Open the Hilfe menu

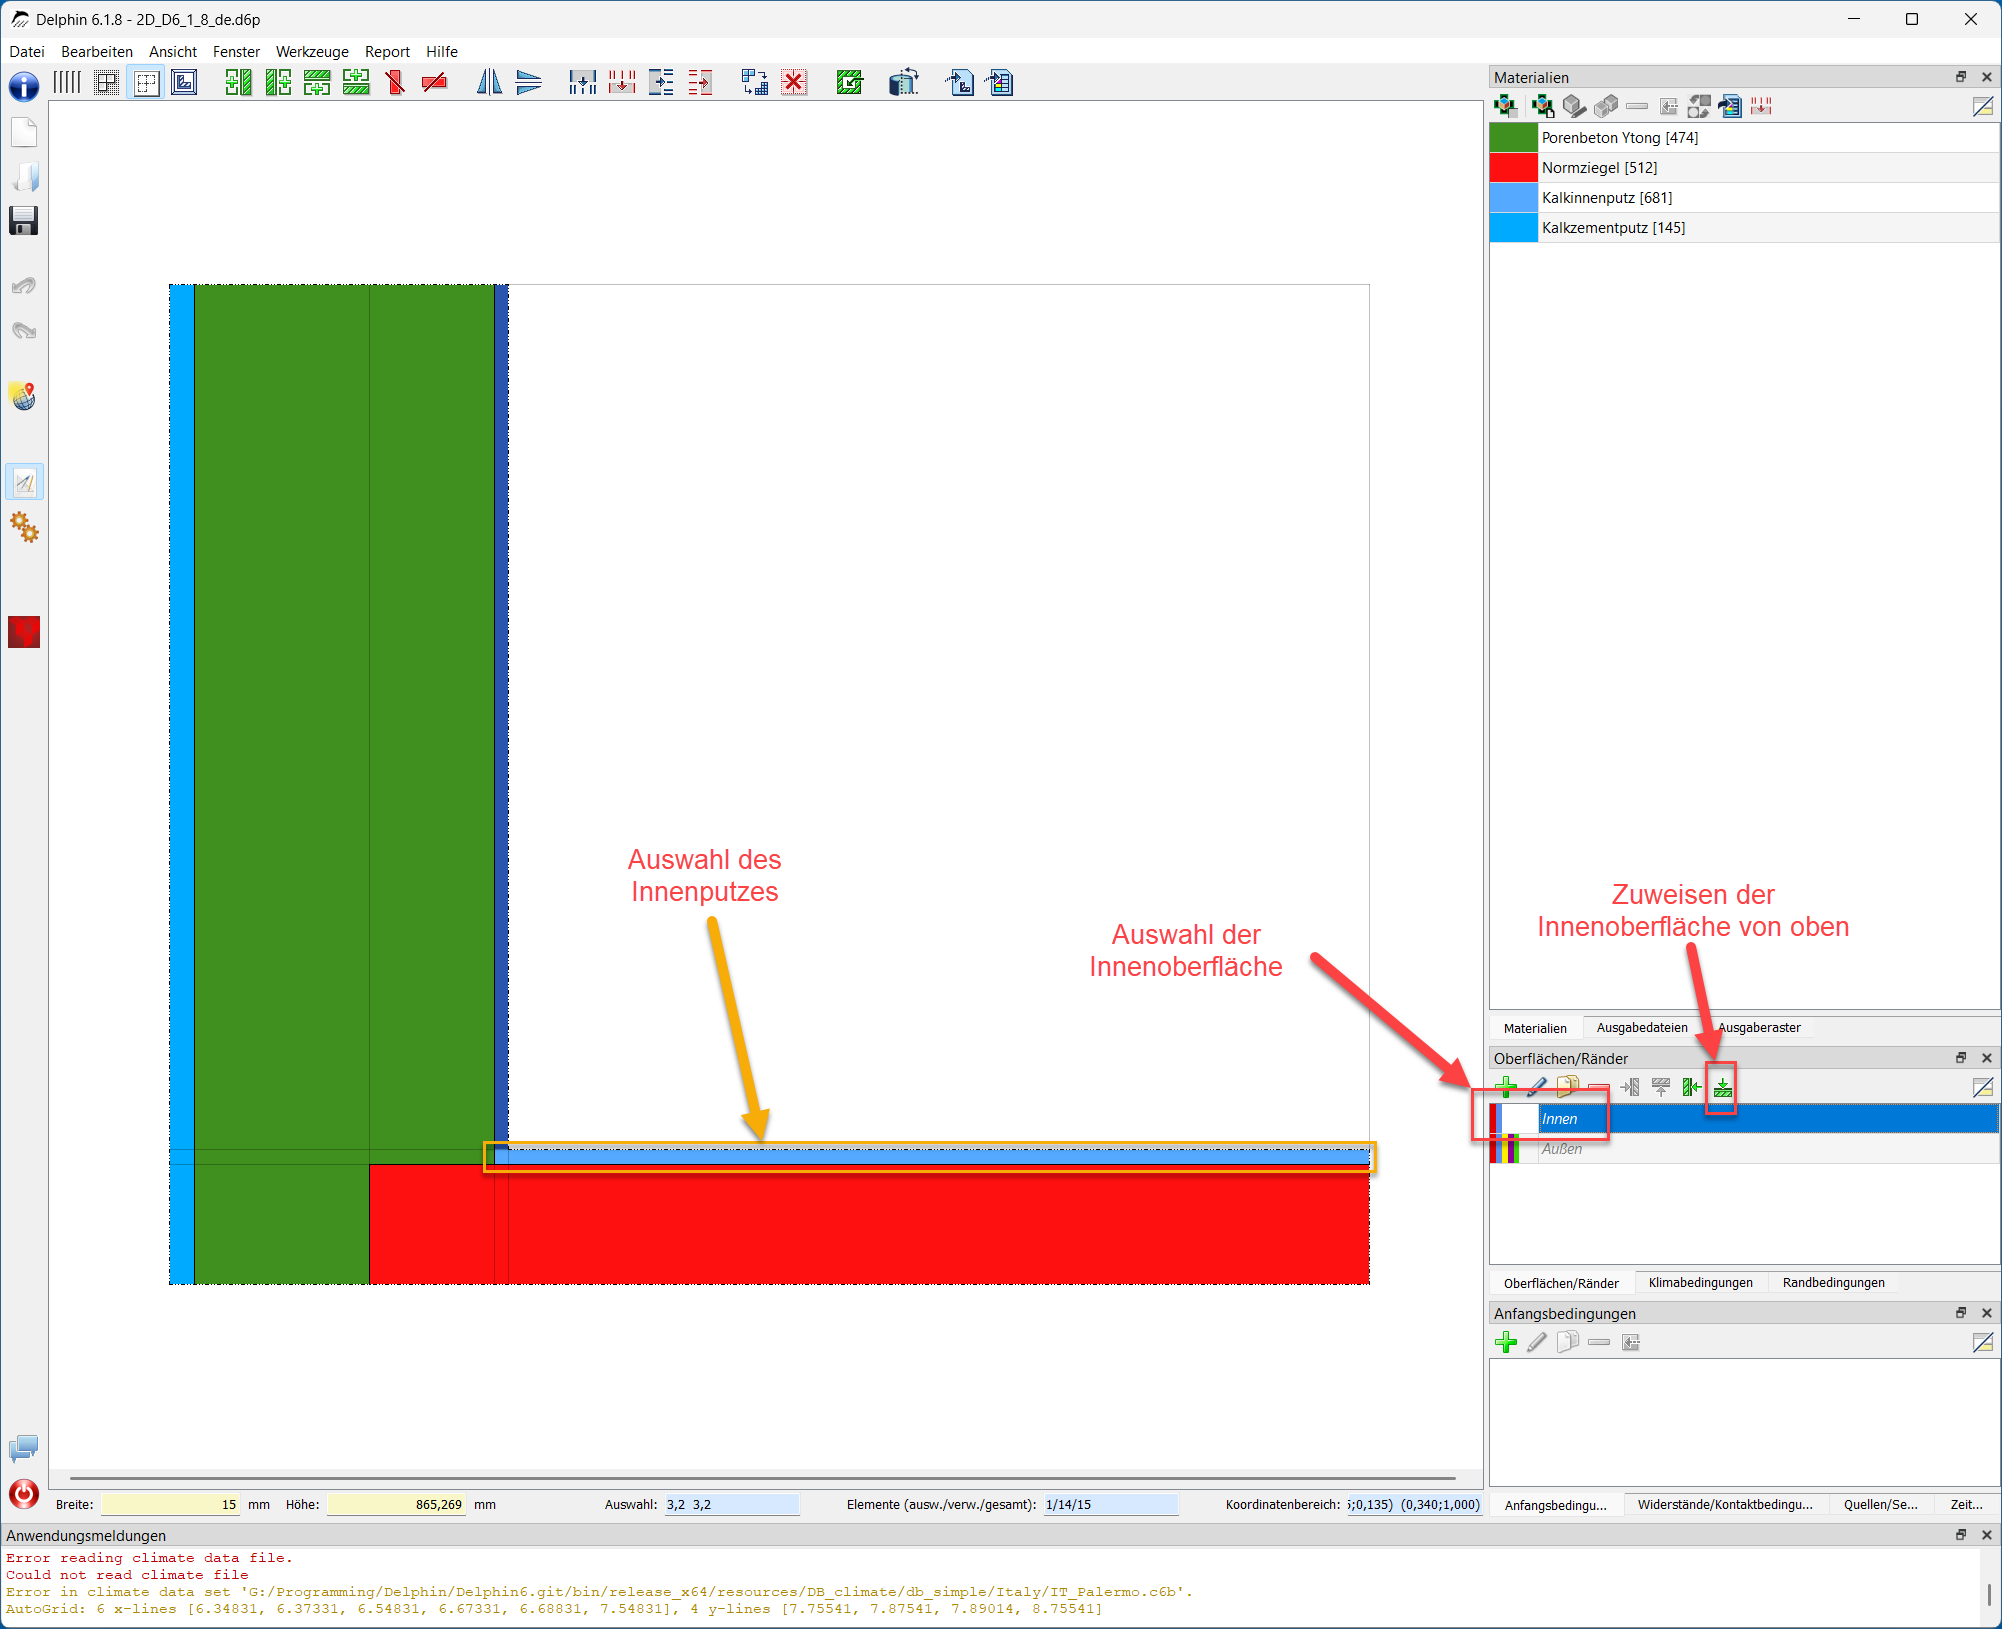442,52
